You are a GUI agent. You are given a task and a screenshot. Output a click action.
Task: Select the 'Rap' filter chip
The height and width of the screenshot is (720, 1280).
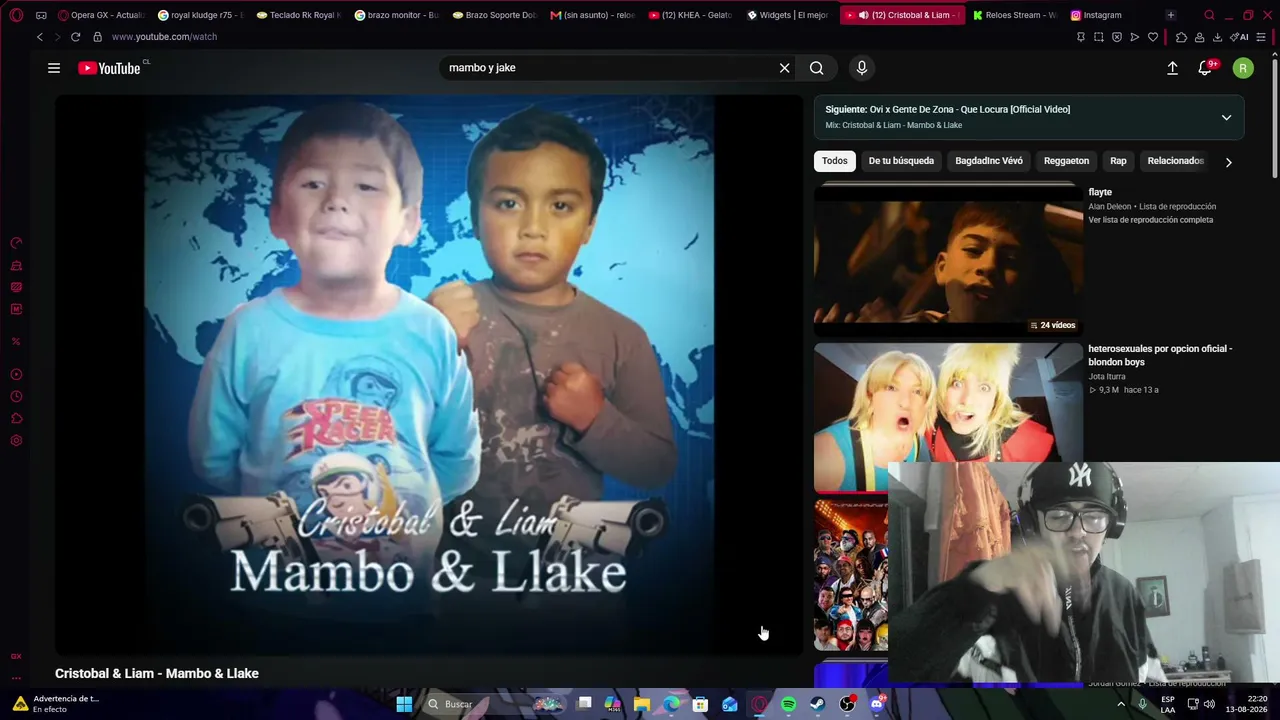point(1118,161)
